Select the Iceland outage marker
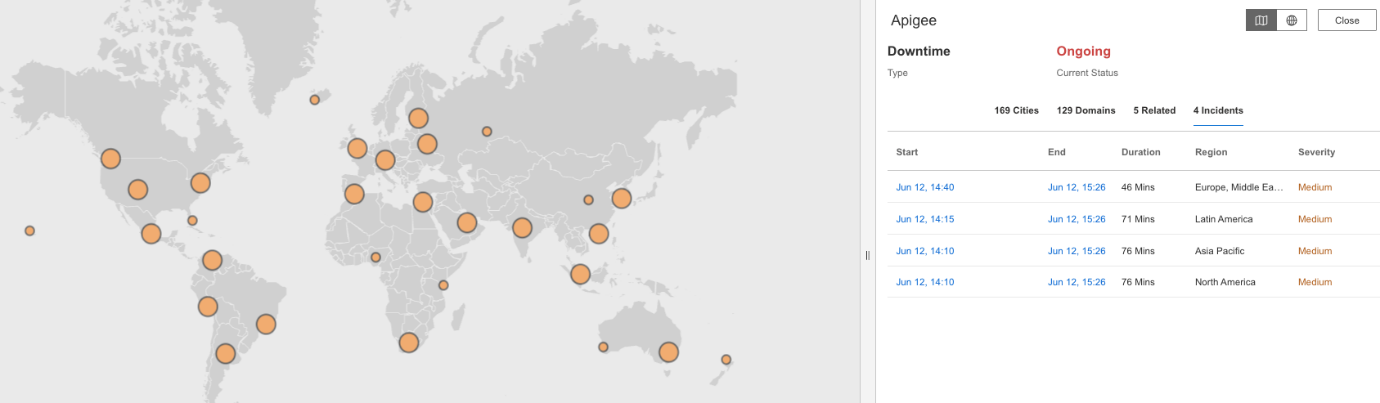Viewport: 1380px width, 403px height. click(x=314, y=100)
